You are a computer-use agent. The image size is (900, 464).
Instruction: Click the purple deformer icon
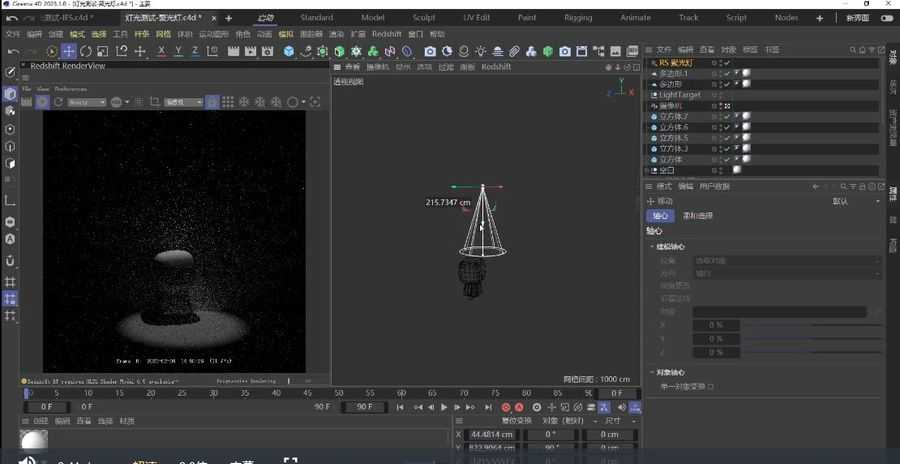(x=406, y=51)
